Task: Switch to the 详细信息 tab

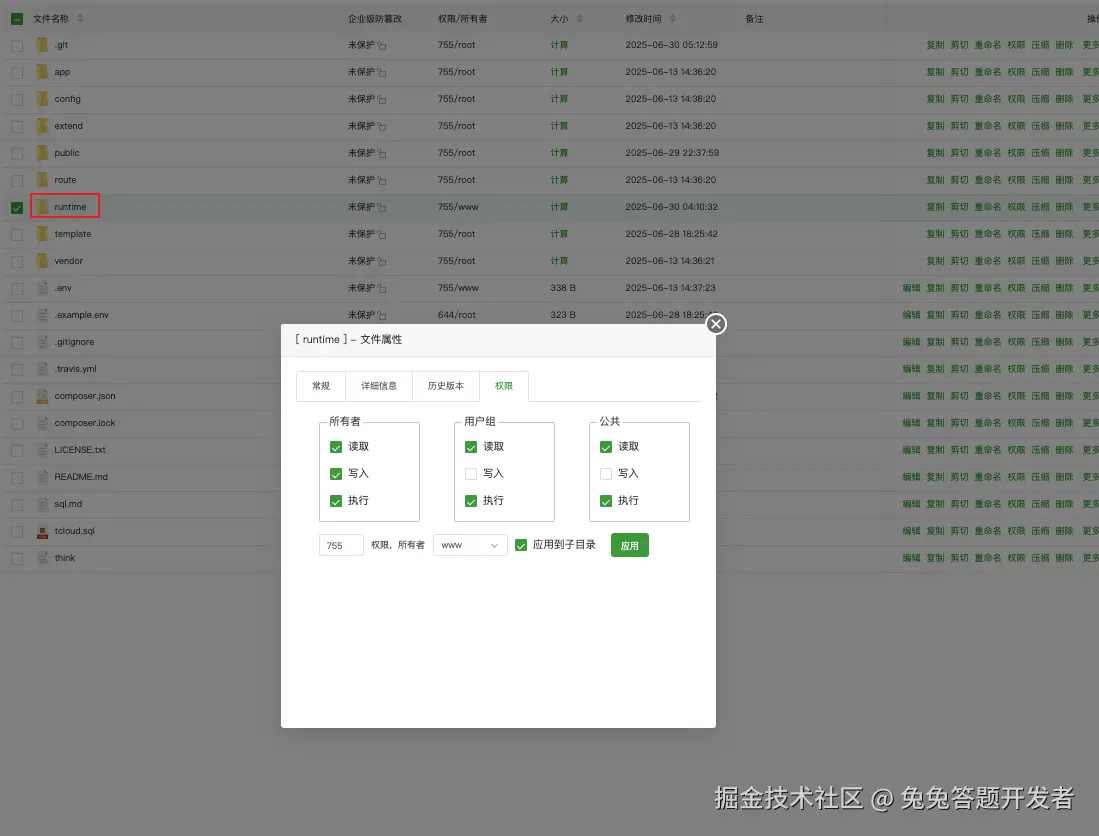Action: pyautogui.click(x=379, y=385)
